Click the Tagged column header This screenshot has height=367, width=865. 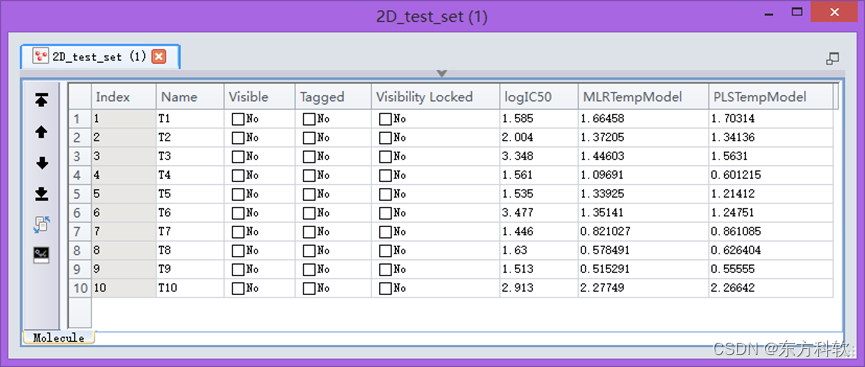pos(333,97)
